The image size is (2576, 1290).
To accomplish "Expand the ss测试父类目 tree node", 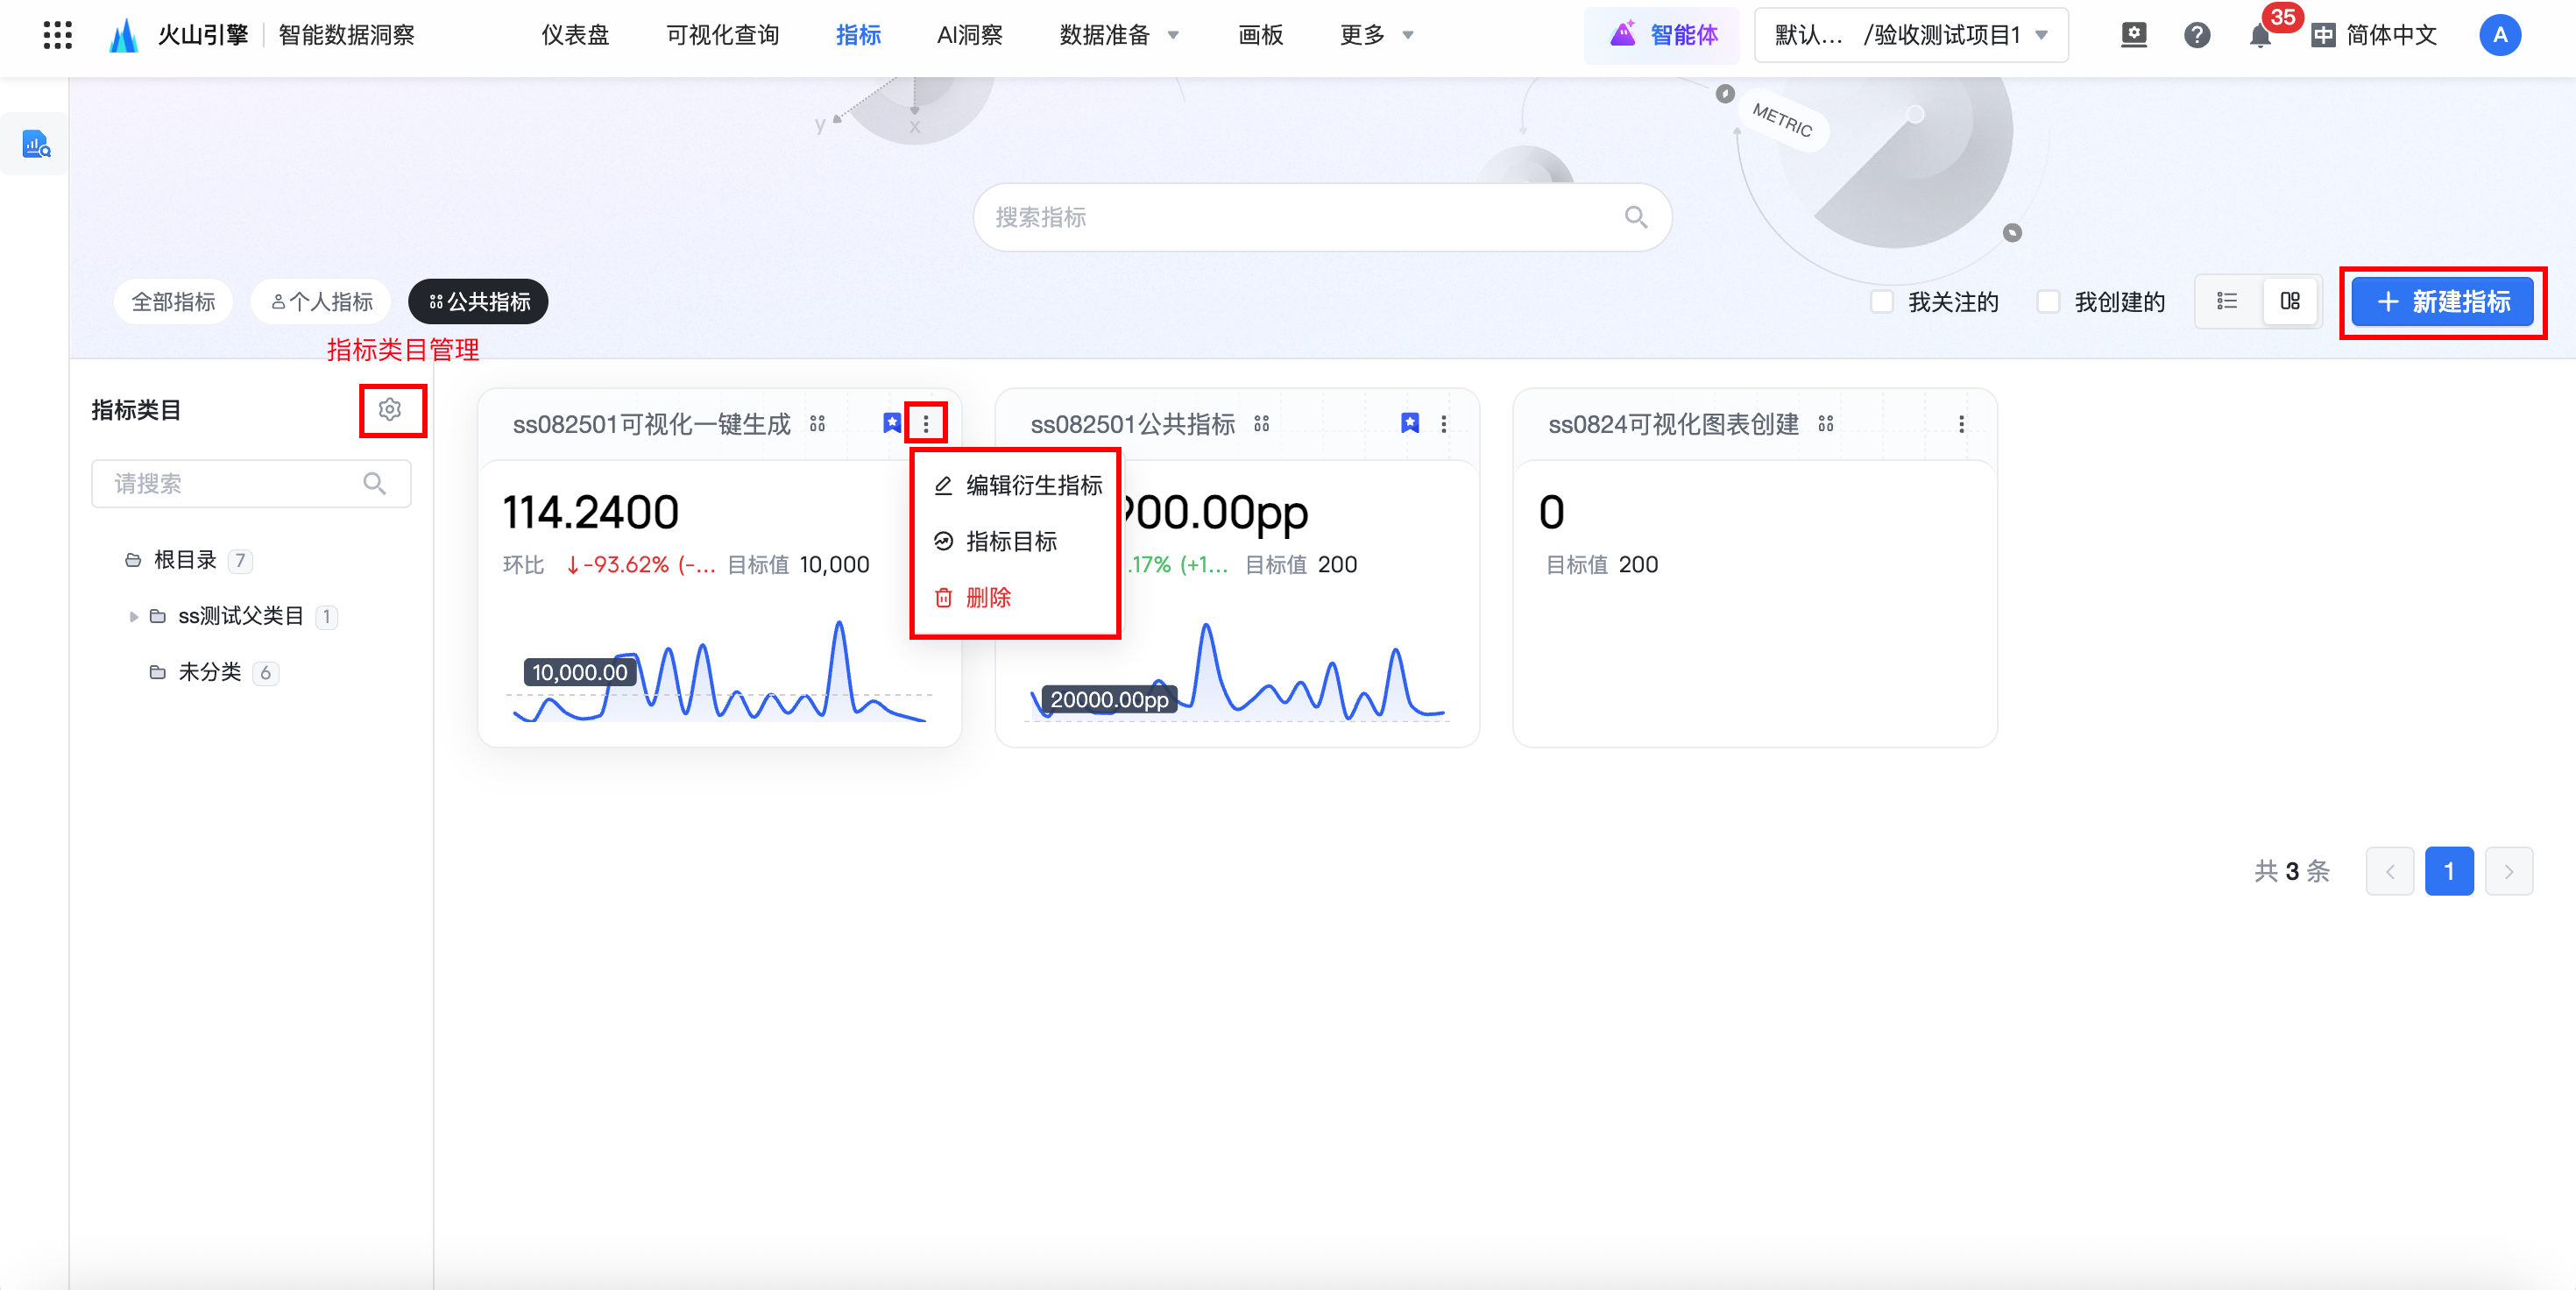I will pos(133,616).
